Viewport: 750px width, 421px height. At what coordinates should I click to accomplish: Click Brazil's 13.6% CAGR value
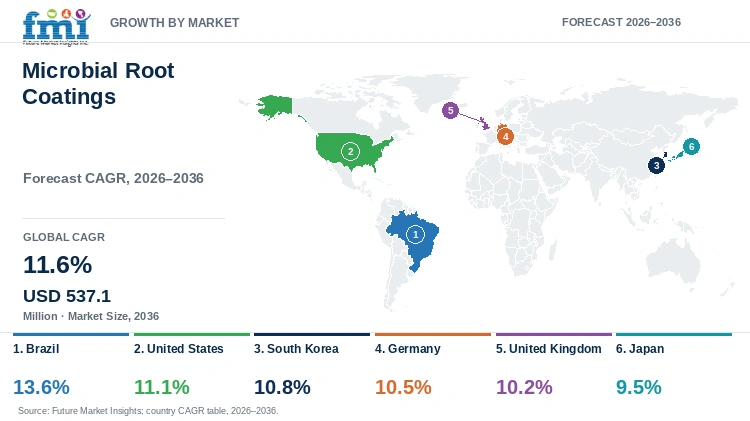point(41,387)
